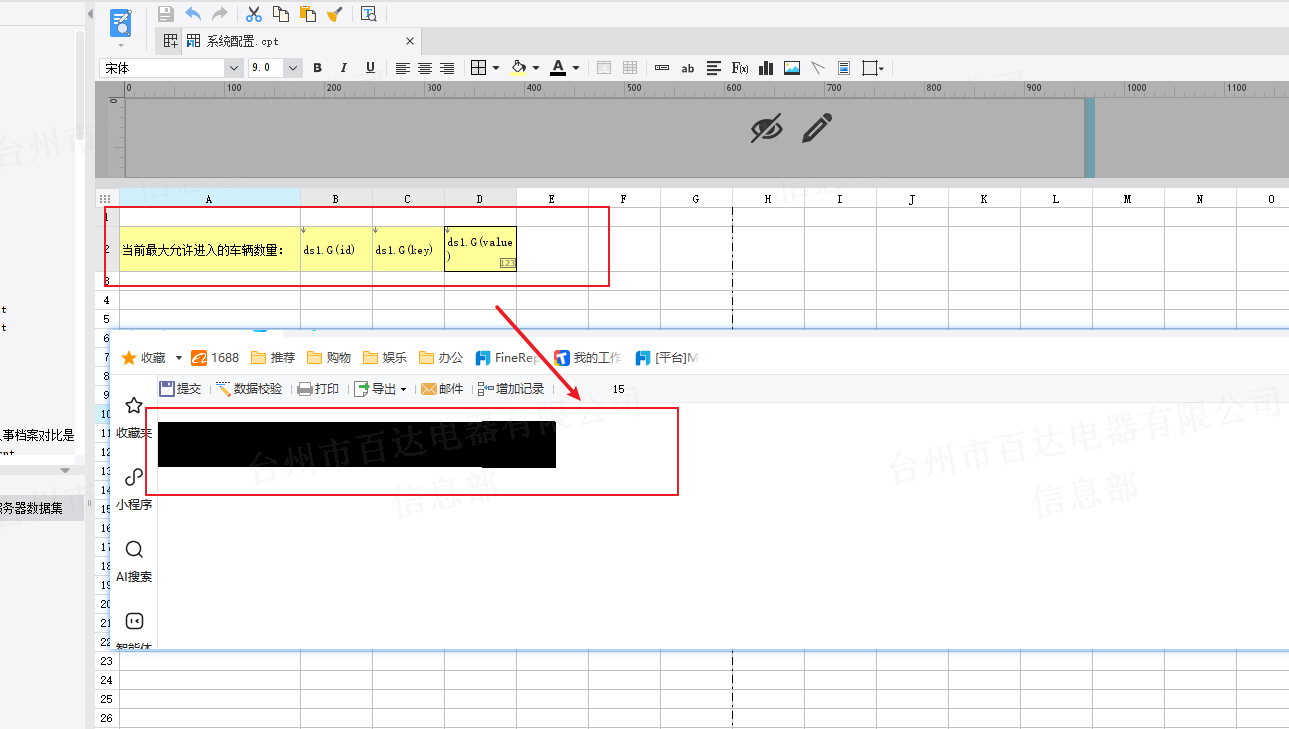
Task: Apply the font color A button
Action: coord(558,68)
